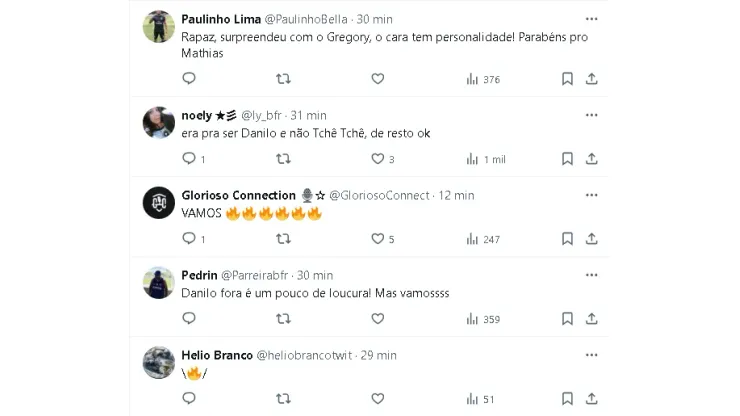Viewport: 740px width, 416px height.
Task: Share Paulinho Lima's tweet
Action: pyautogui.click(x=592, y=79)
